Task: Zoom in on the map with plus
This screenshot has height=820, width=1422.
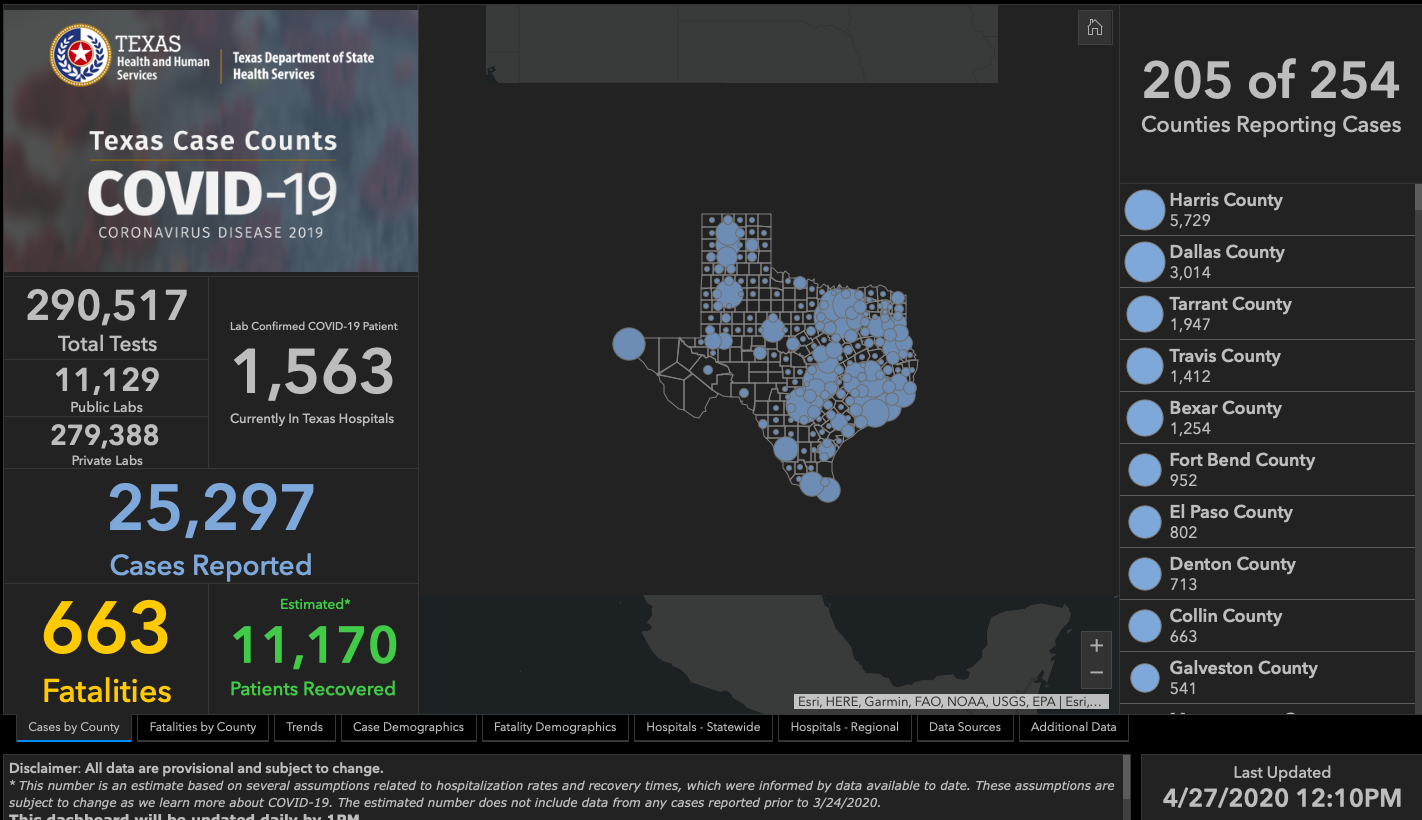Action: click(x=1096, y=646)
